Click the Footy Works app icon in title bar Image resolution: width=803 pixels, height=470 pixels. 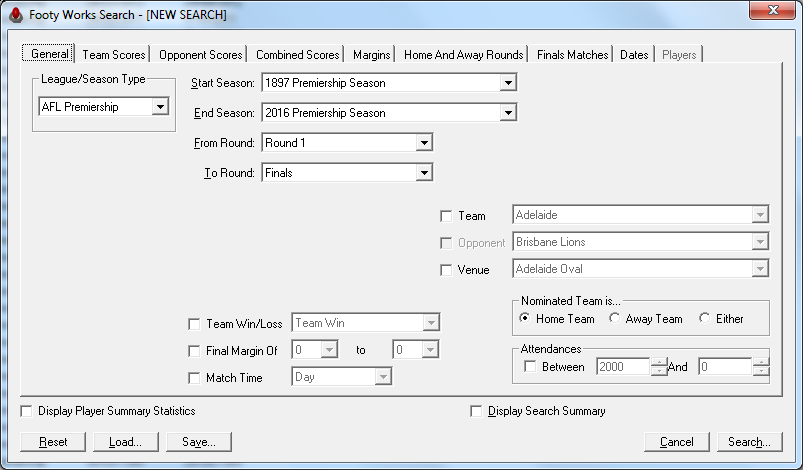point(15,15)
